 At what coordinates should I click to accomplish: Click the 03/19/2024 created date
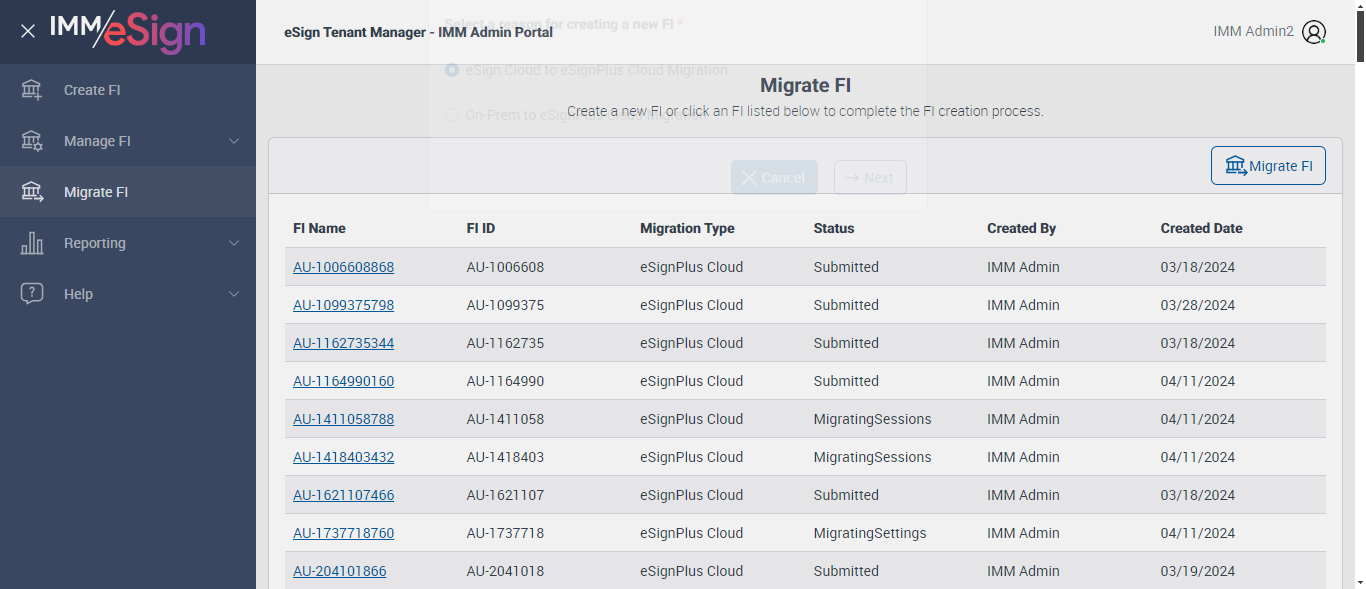[x=1197, y=571]
